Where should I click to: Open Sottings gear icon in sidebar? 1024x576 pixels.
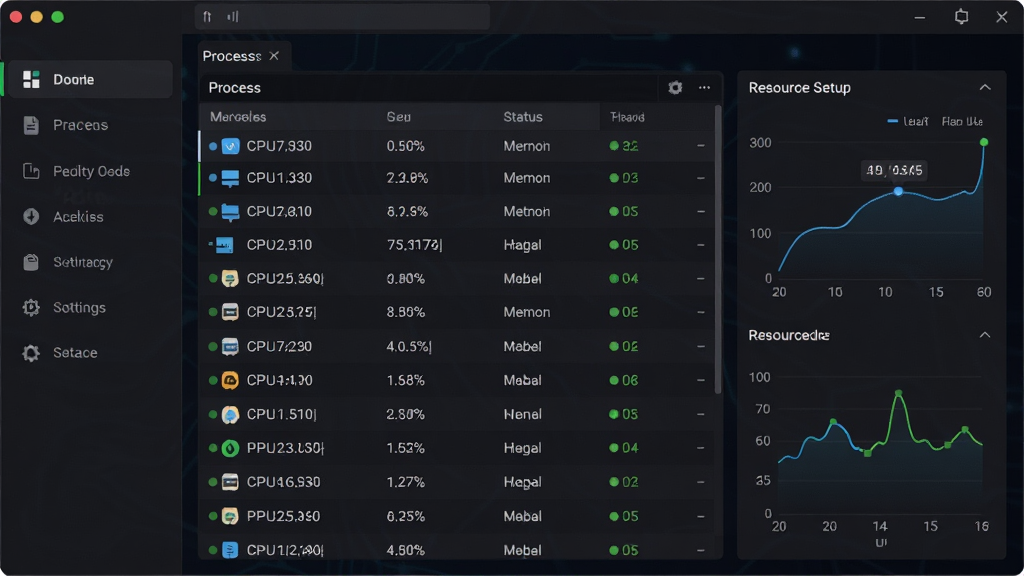(31, 308)
